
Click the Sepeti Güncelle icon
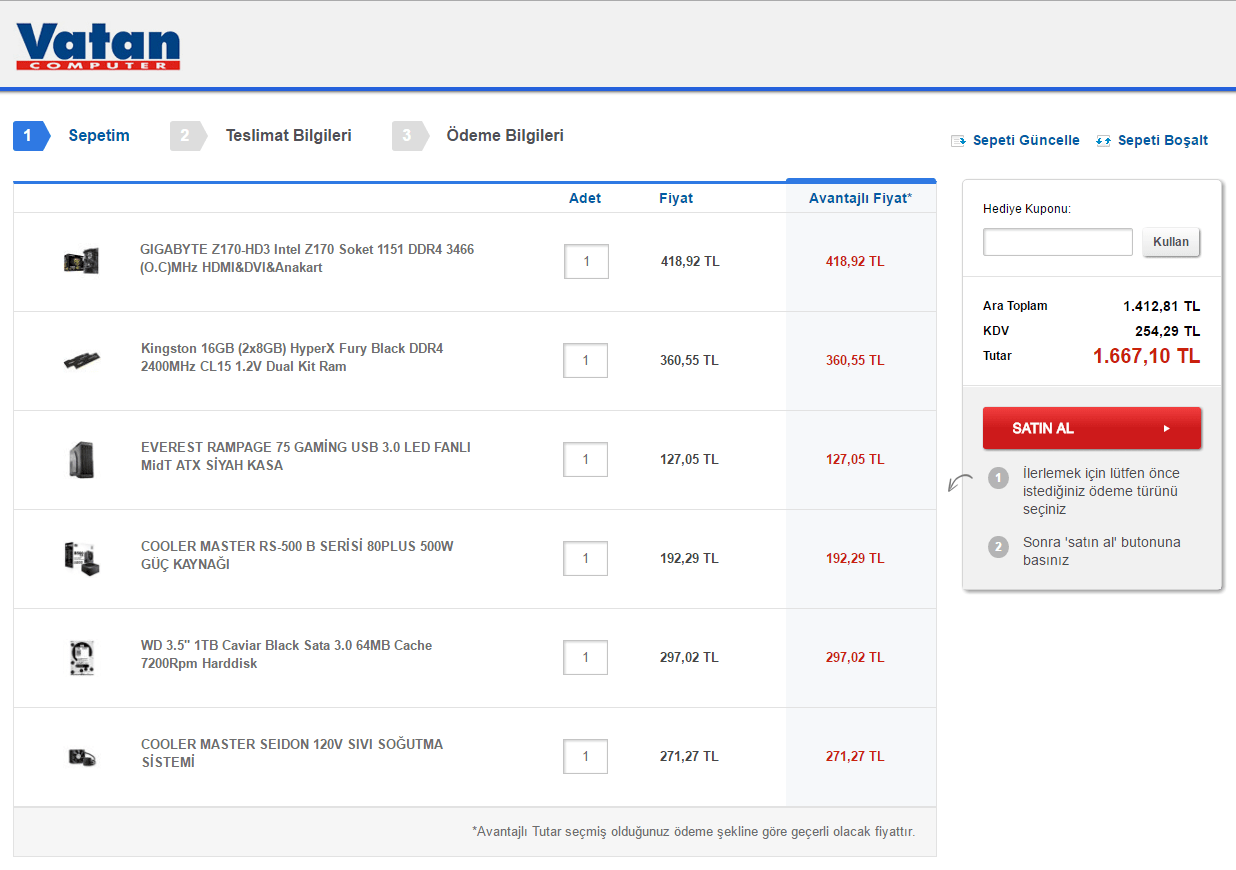[x=958, y=141]
